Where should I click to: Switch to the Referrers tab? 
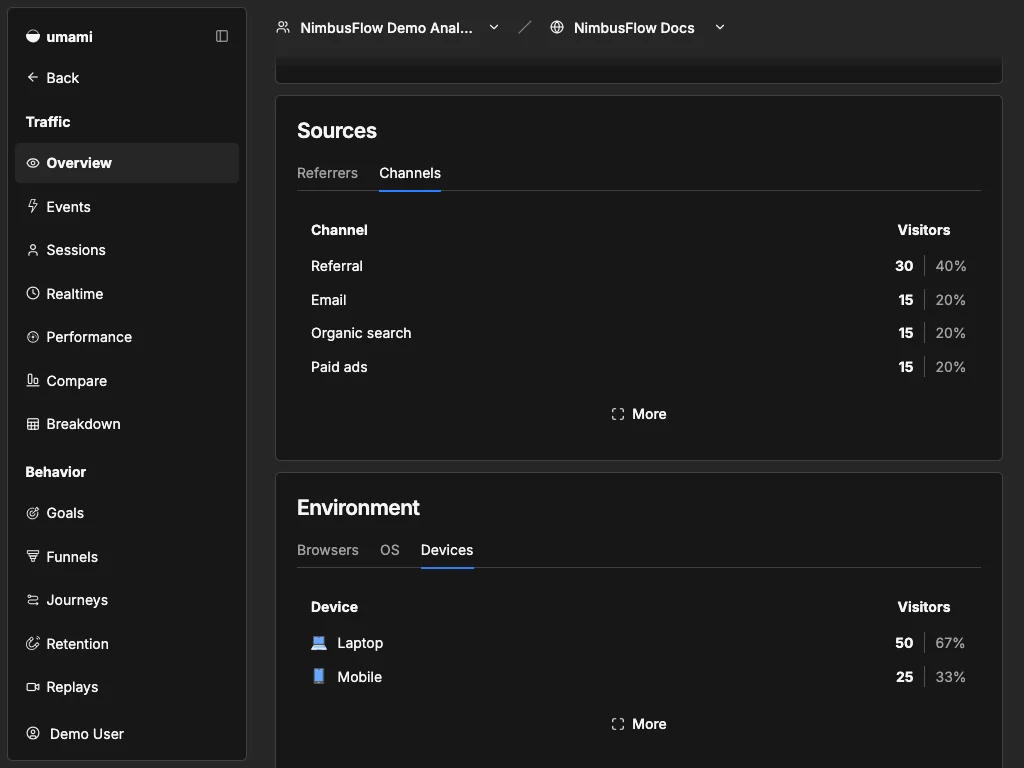click(327, 173)
